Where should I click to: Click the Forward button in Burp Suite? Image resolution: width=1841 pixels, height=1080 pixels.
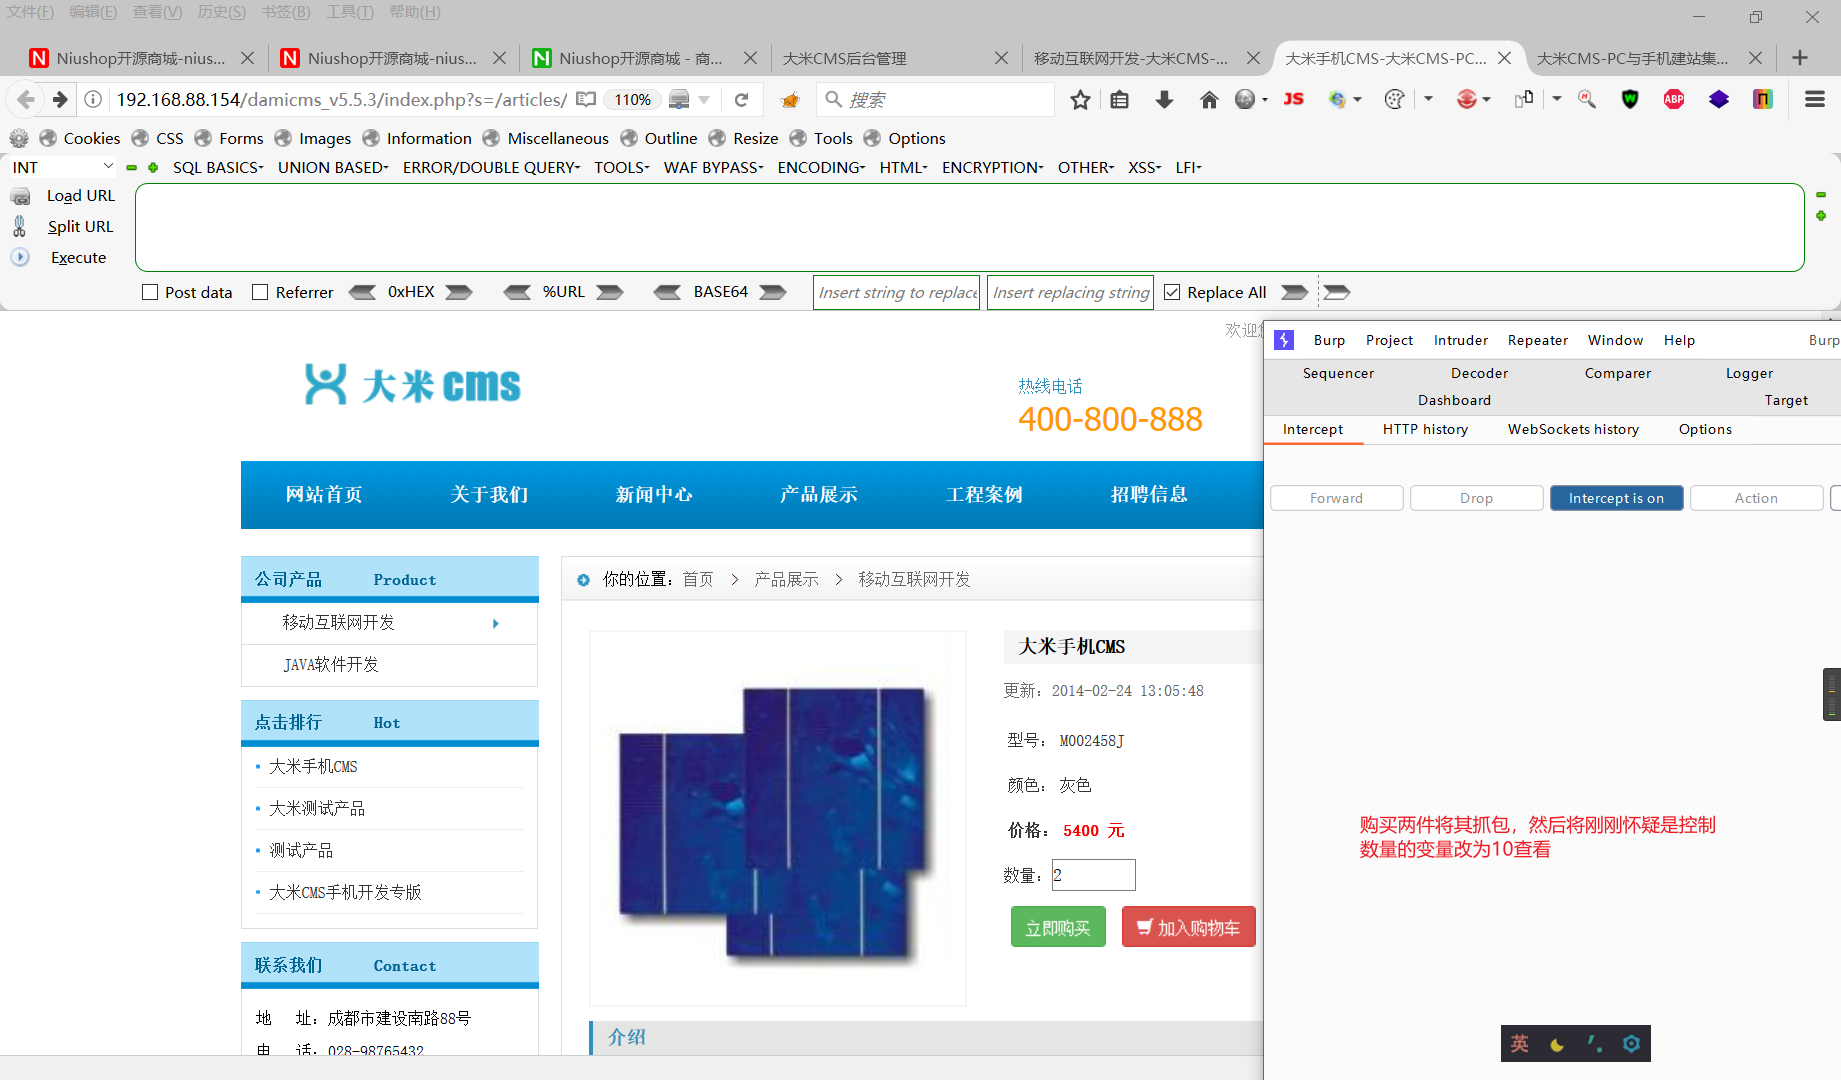pyautogui.click(x=1336, y=497)
